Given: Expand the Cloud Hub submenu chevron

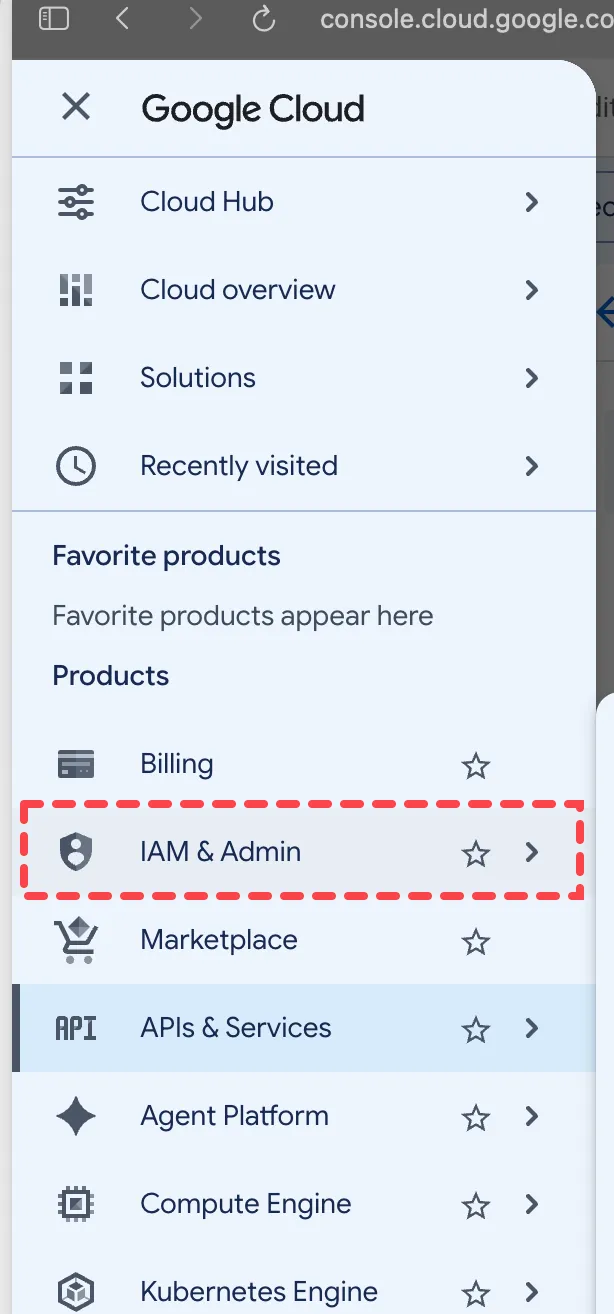Looking at the screenshot, I should point(532,202).
